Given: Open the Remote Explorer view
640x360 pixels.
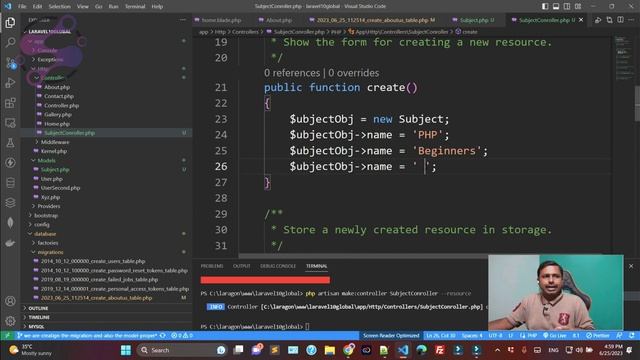Looking at the screenshot, I should (10, 122).
